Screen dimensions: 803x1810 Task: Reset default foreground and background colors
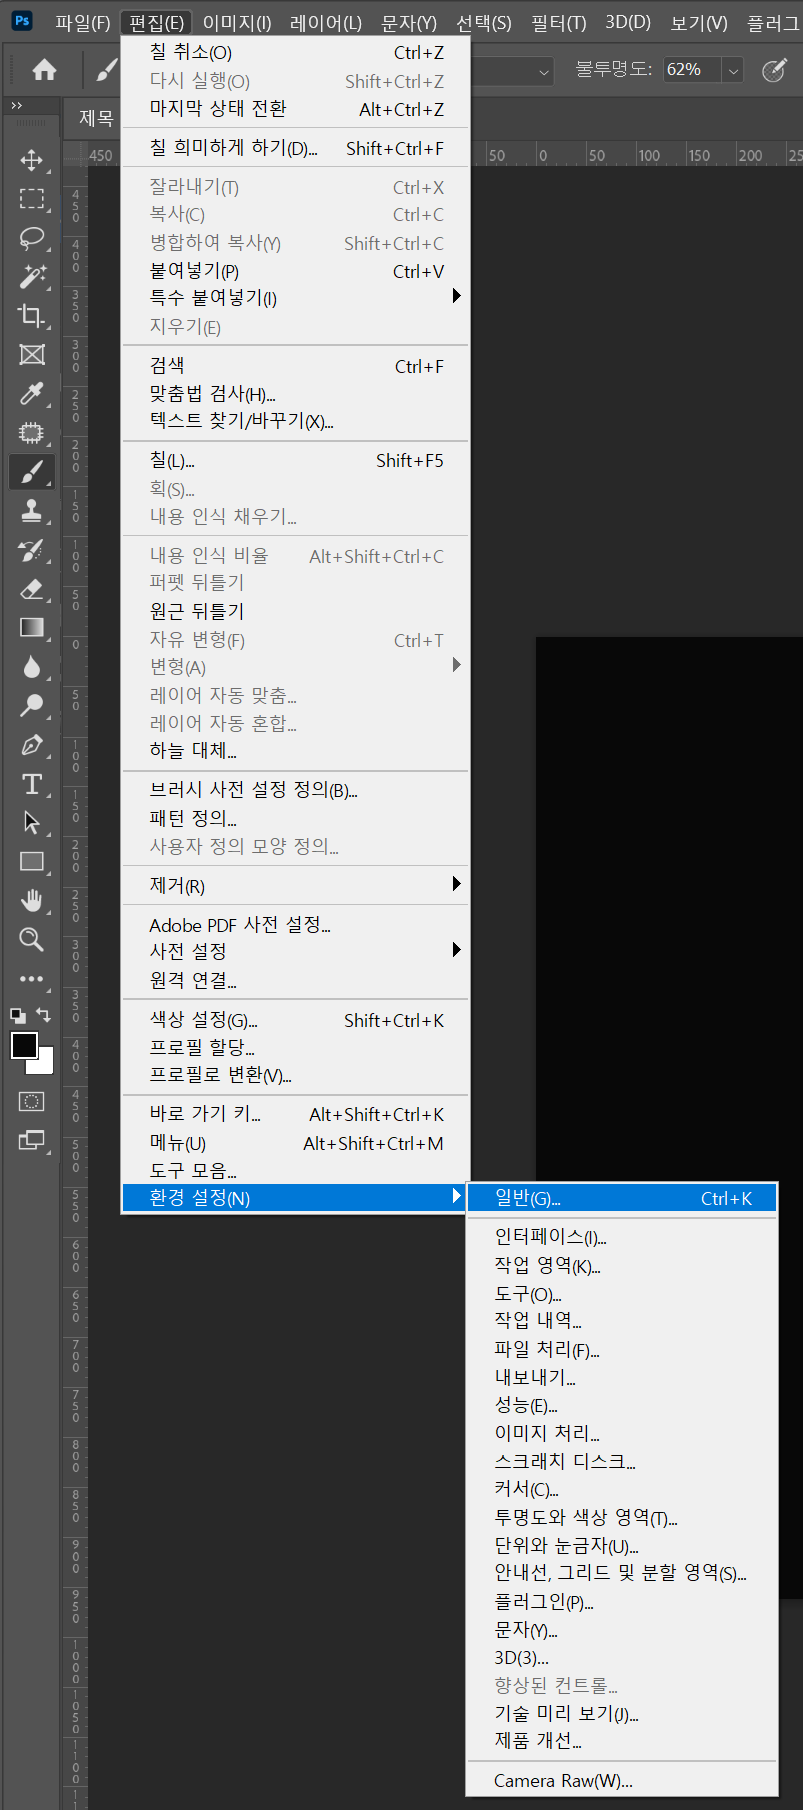point(18,1015)
